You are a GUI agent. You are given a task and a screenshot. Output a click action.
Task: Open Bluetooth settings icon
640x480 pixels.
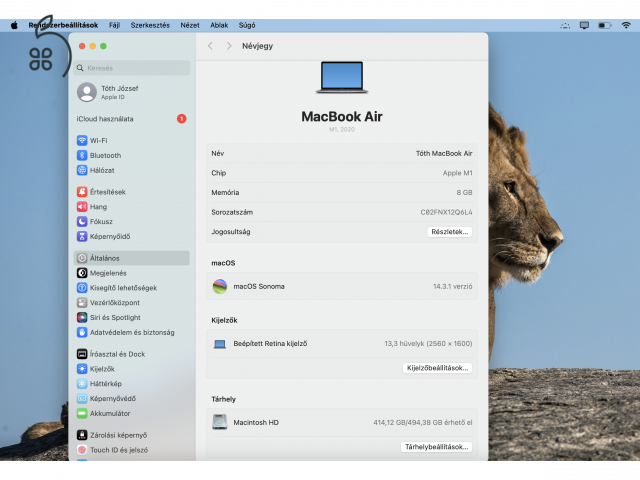click(82, 156)
